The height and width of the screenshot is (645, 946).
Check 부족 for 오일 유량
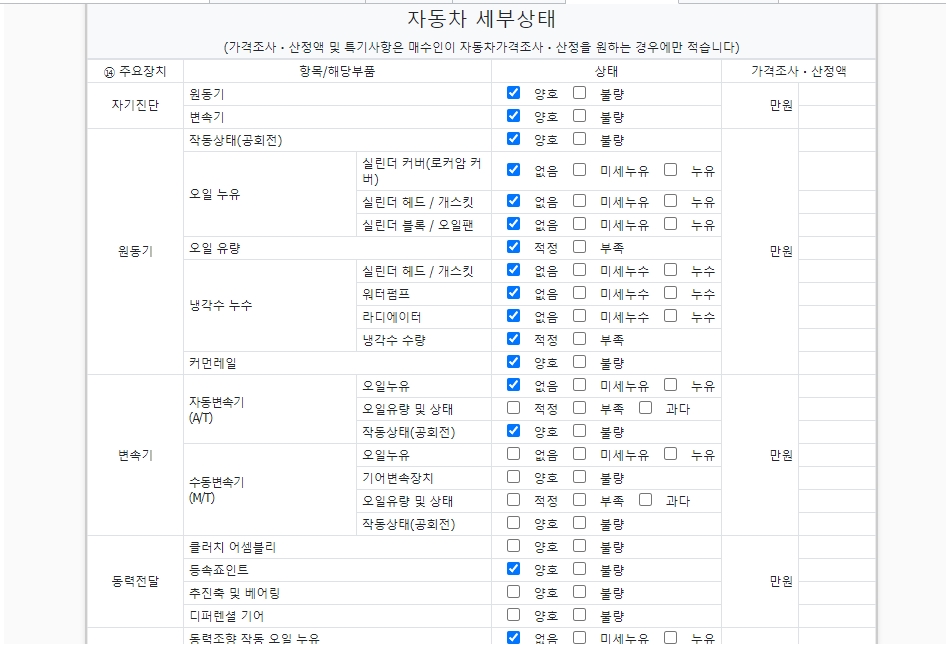click(x=579, y=247)
